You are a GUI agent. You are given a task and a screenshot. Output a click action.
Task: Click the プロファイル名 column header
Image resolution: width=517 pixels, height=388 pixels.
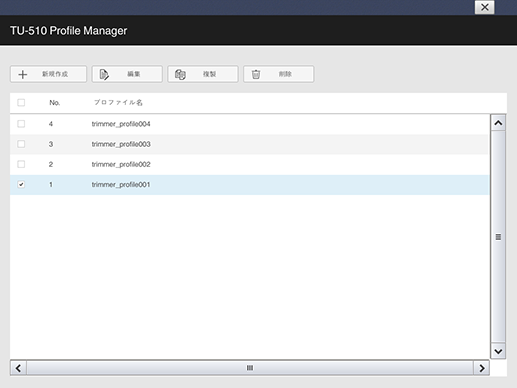point(118,102)
